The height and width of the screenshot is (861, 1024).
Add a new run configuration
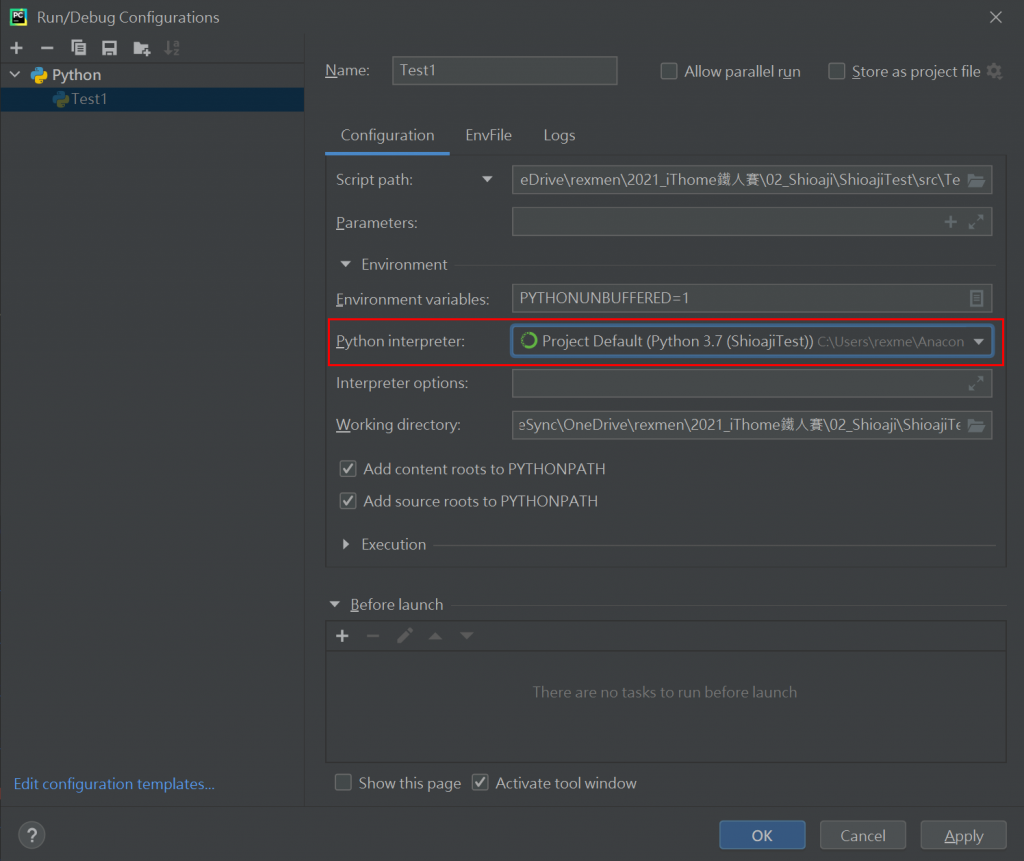[x=16, y=48]
